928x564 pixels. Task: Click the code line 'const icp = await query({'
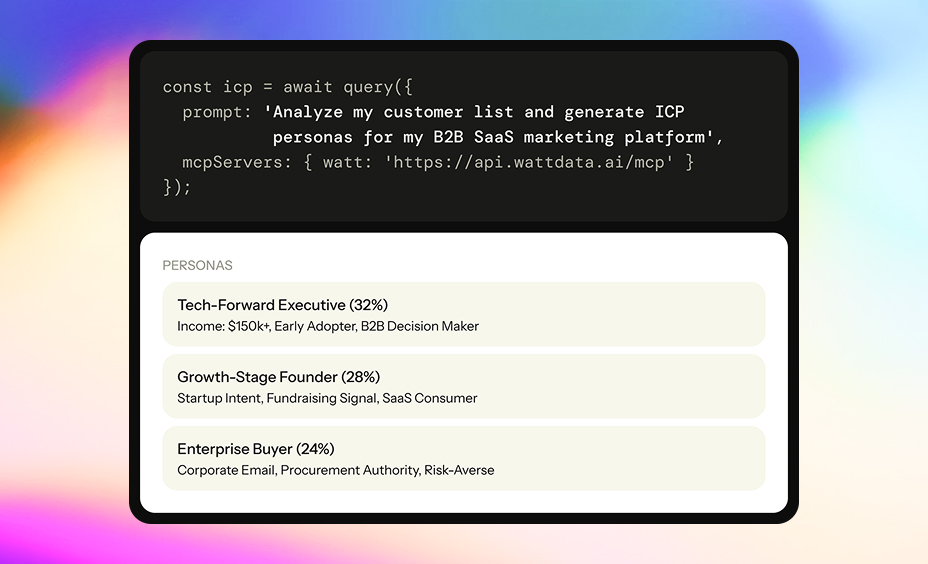point(288,87)
